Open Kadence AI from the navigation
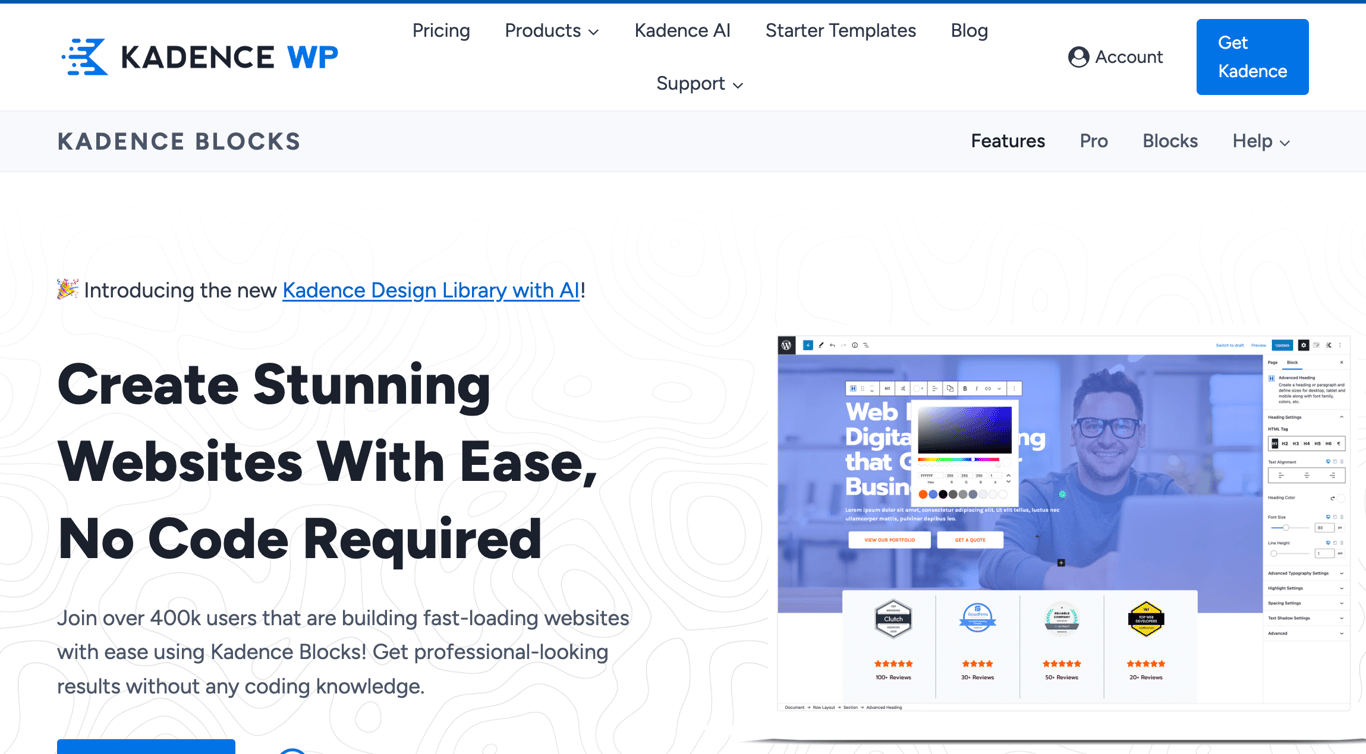This screenshot has width=1366, height=754. pos(682,31)
